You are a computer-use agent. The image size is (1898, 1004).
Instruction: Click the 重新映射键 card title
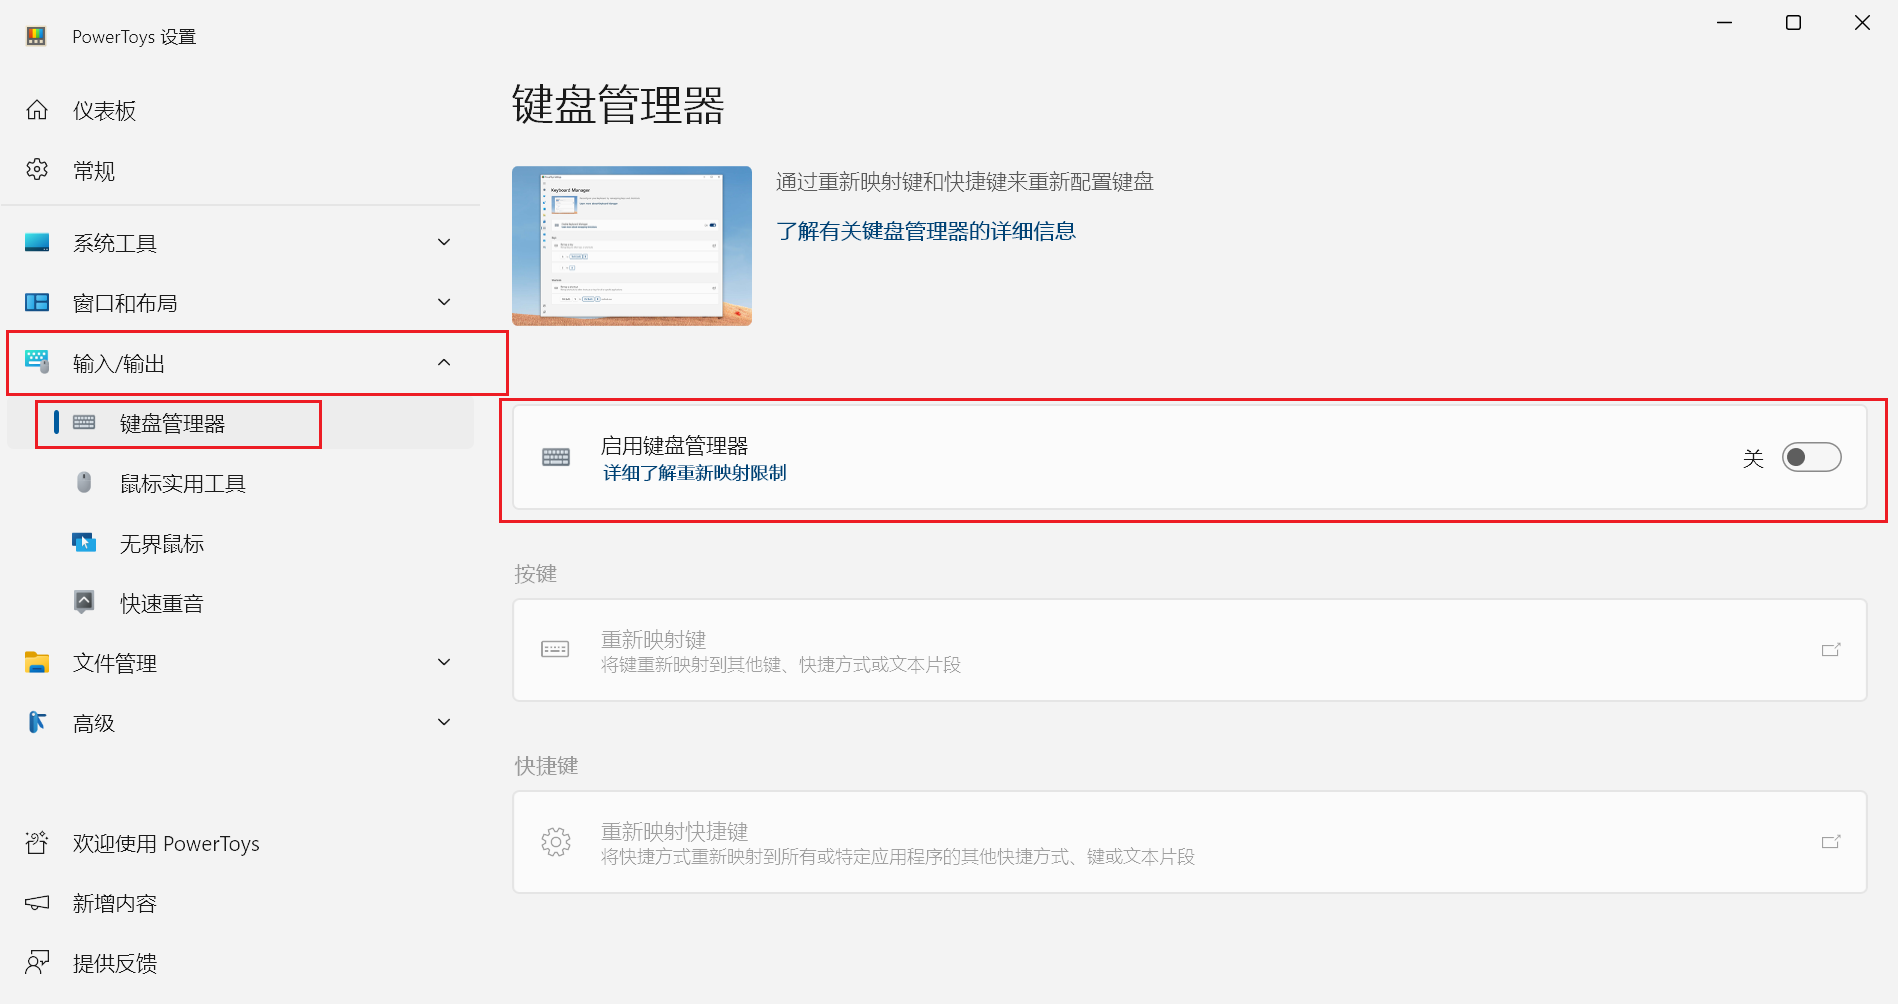pyautogui.click(x=654, y=639)
